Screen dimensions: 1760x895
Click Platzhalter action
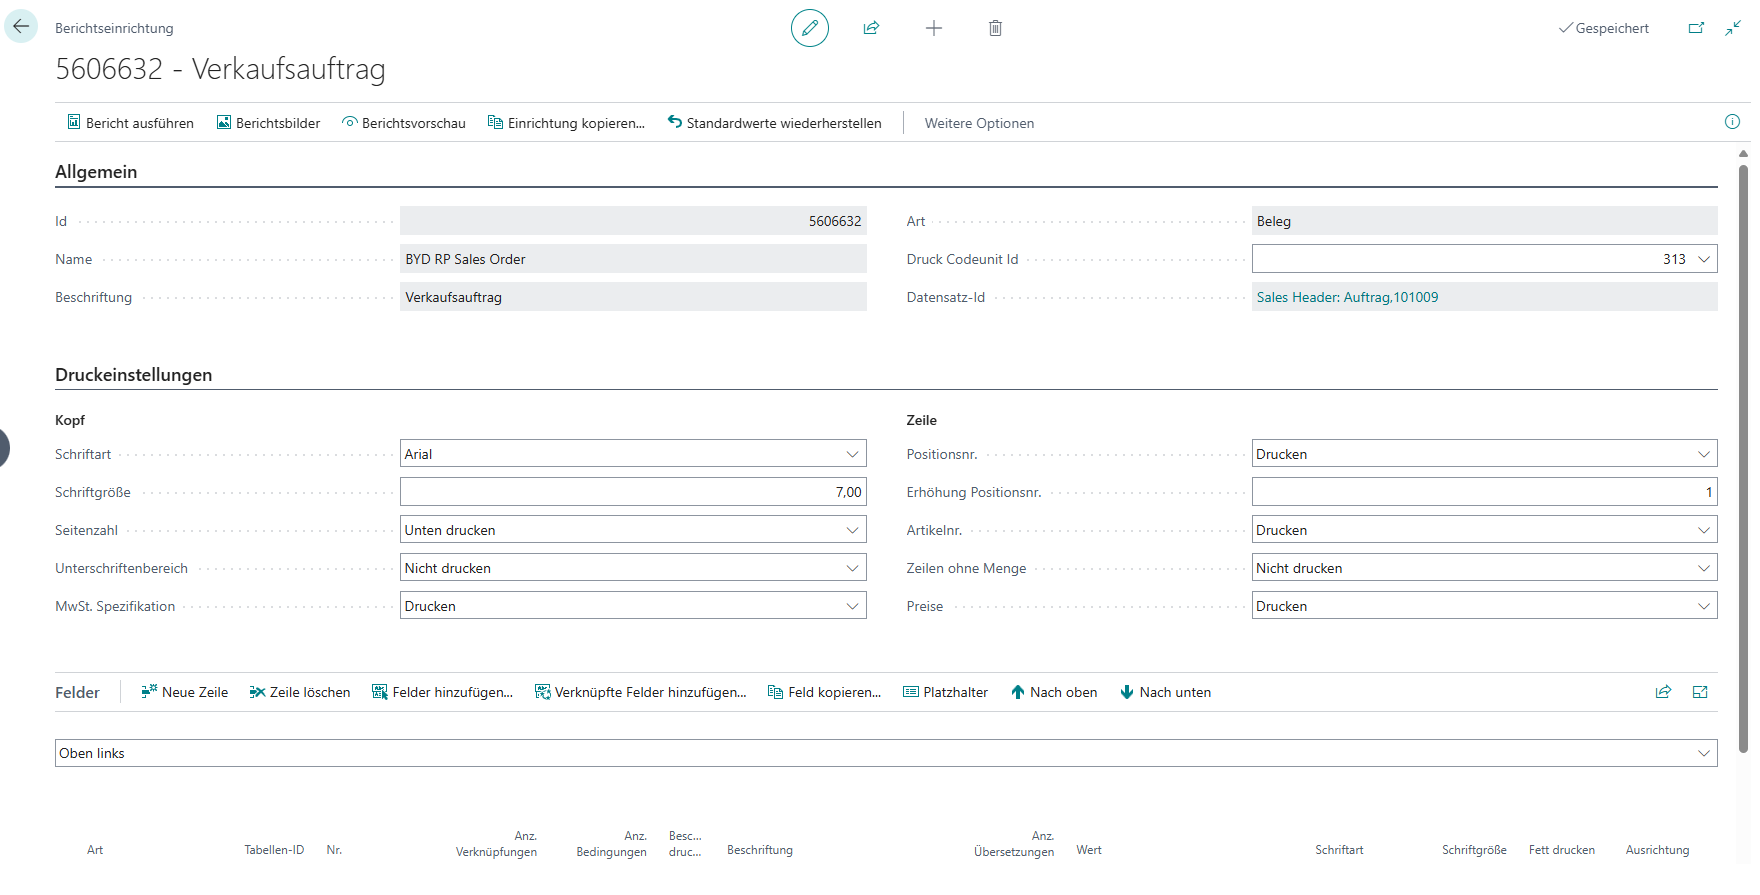[x=945, y=692]
